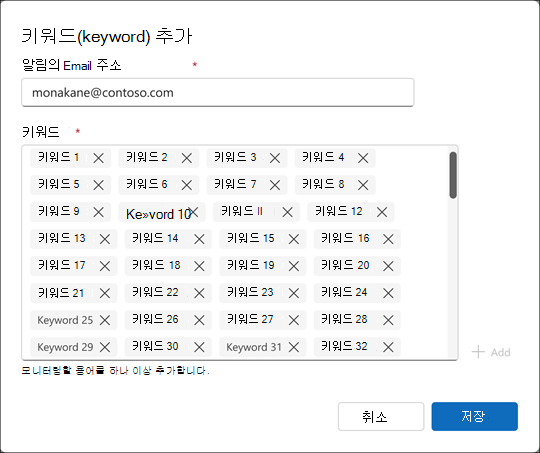Click the X on Keyword 31
The image size is (540, 453).
click(294, 347)
